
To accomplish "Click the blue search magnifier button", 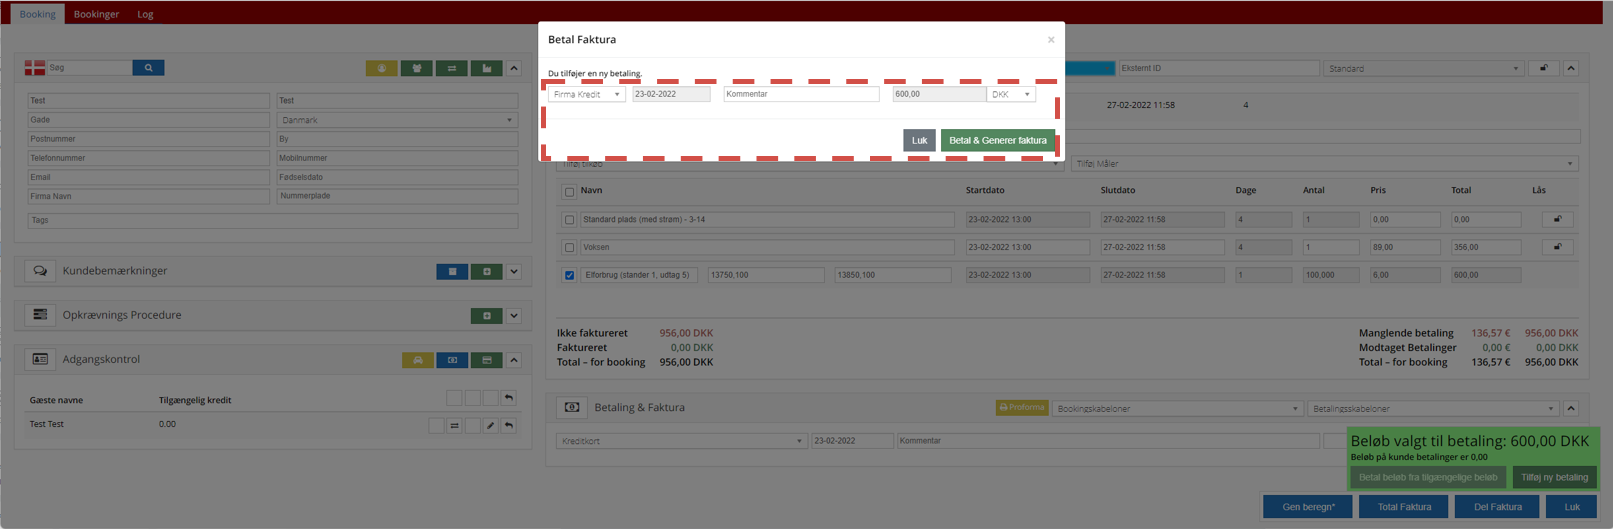I will click(x=148, y=68).
